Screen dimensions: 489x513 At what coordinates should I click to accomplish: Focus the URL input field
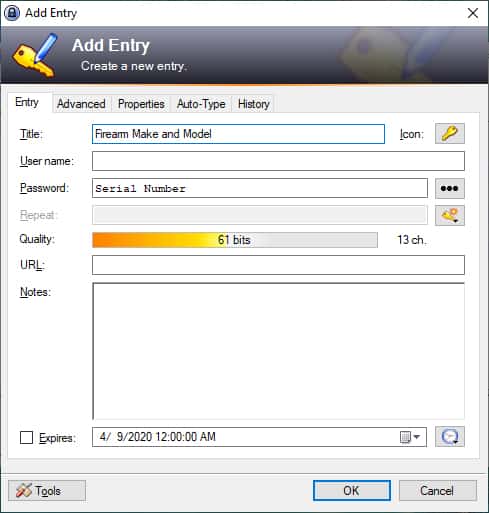click(x=278, y=265)
